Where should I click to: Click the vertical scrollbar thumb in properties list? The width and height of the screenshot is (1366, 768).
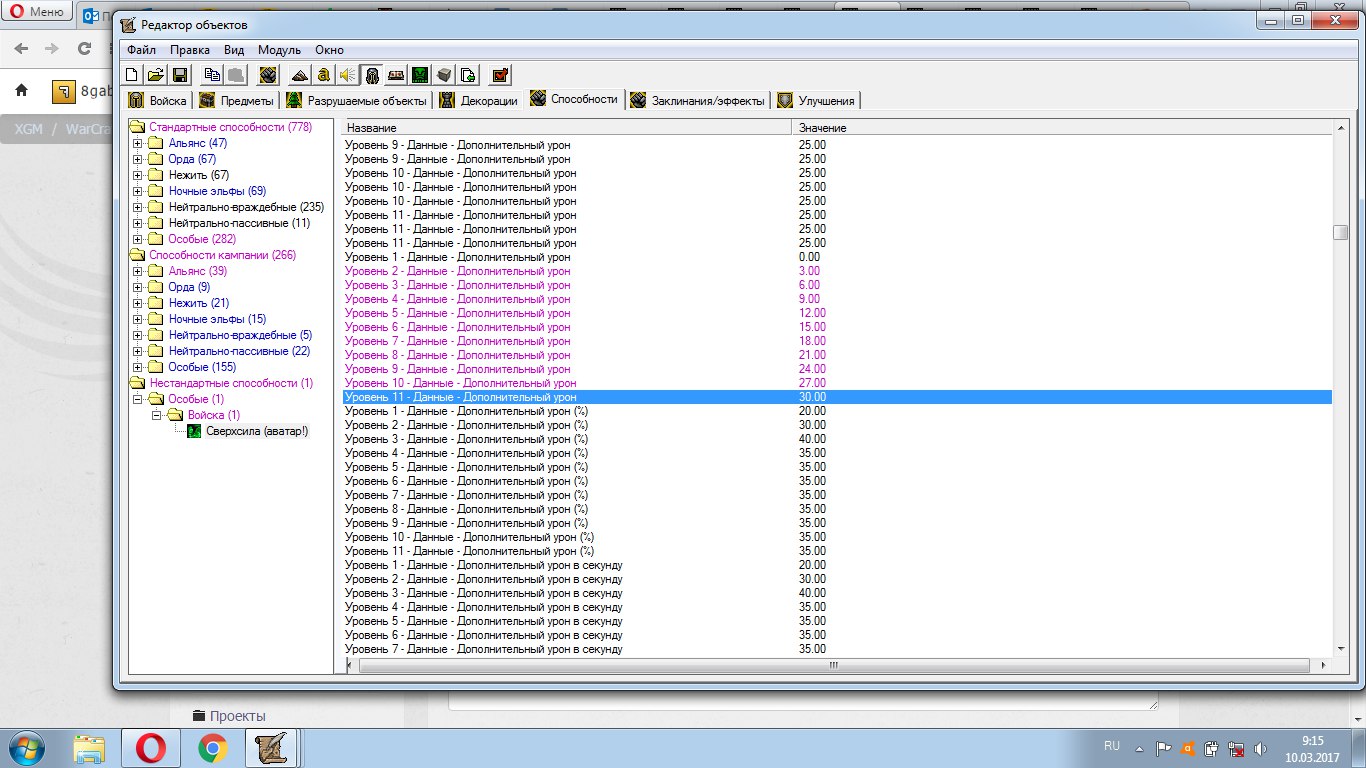[x=1340, y=232]
